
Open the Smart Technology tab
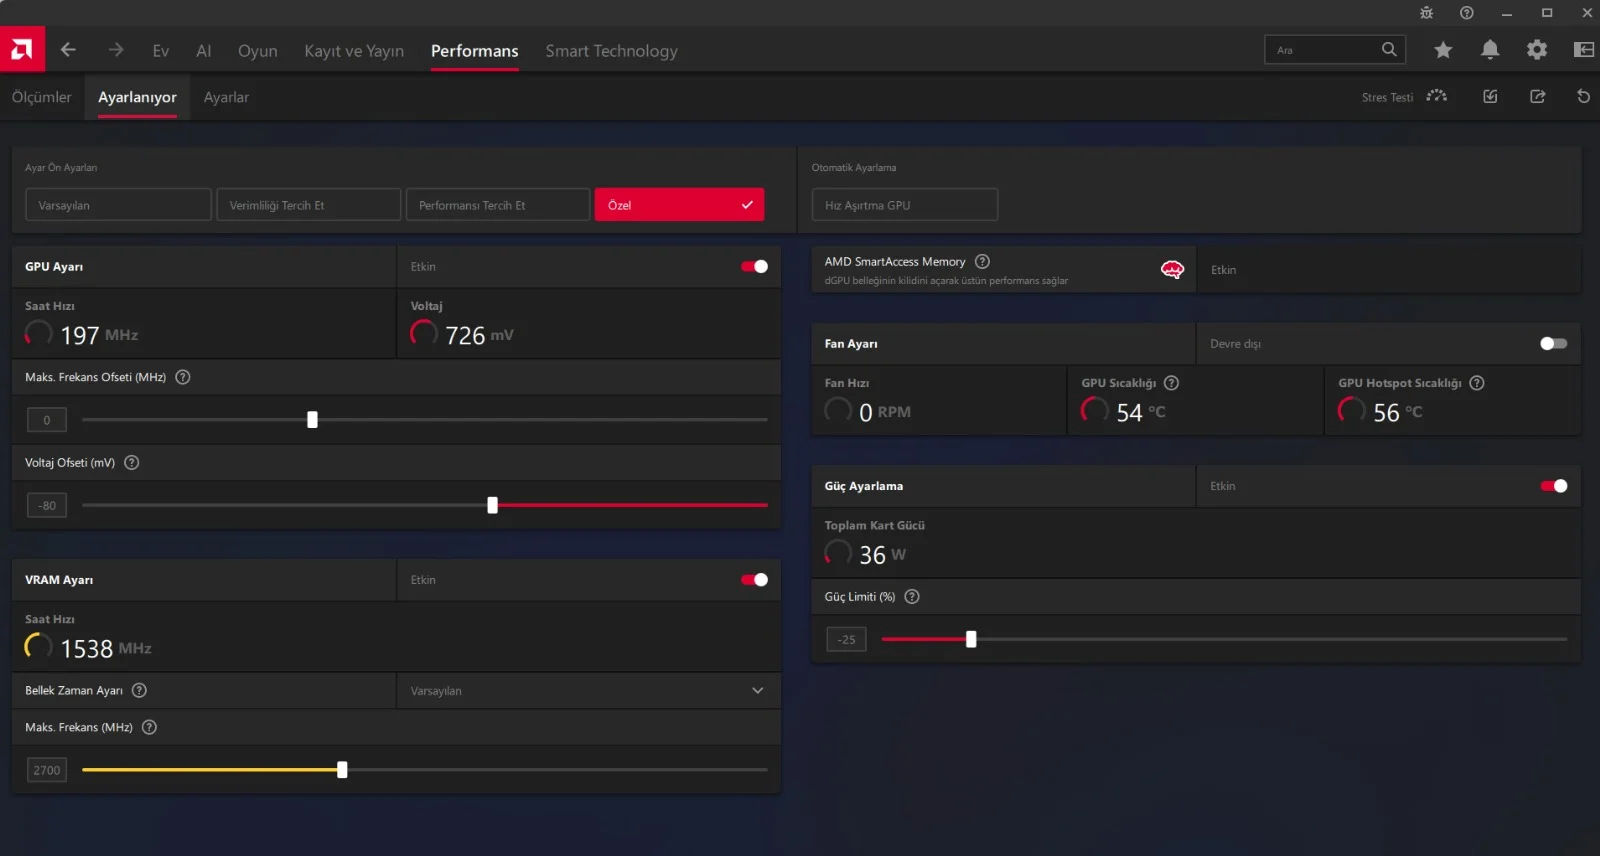click(x=611, y=51)
